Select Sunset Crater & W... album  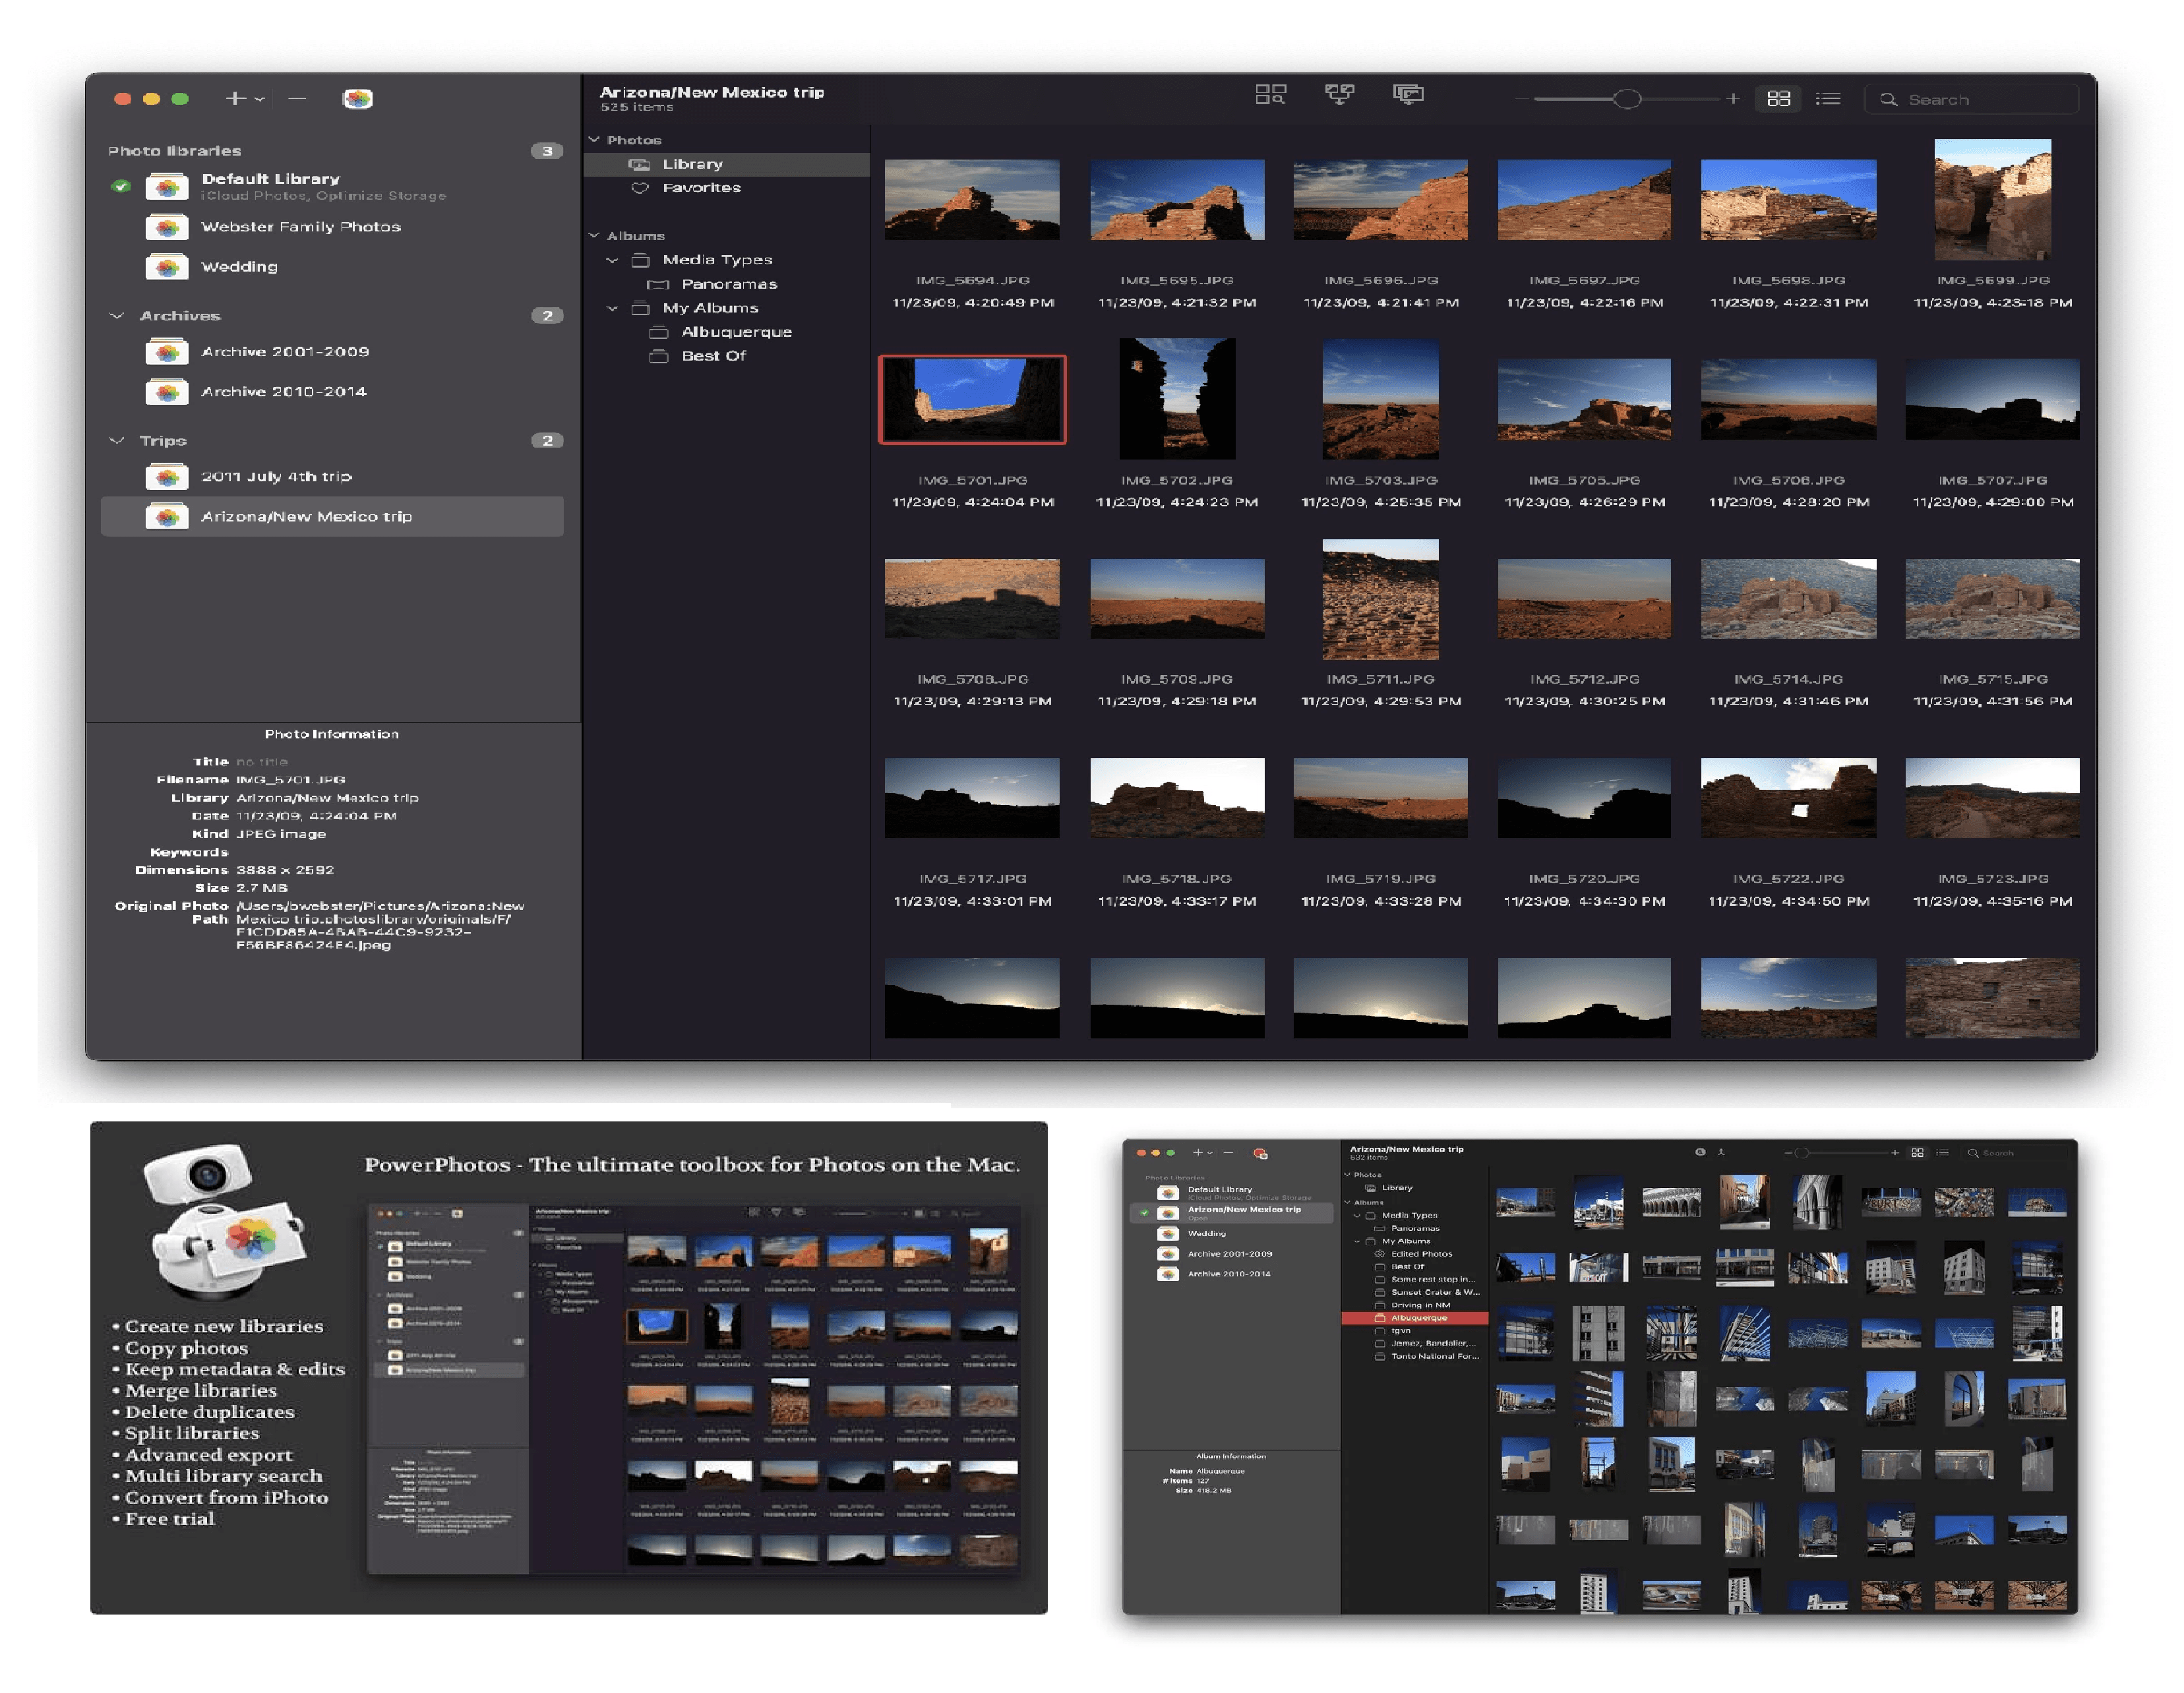[x=1414, y=1292]
